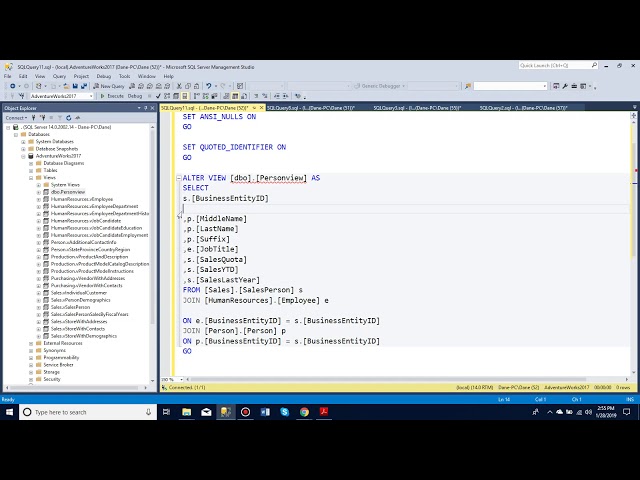The width and height of the screenshot is (640, 480).
Task: Switch to the SQLQuery2.sql tab
Action: pyautogui.click(x=523, y=108)
